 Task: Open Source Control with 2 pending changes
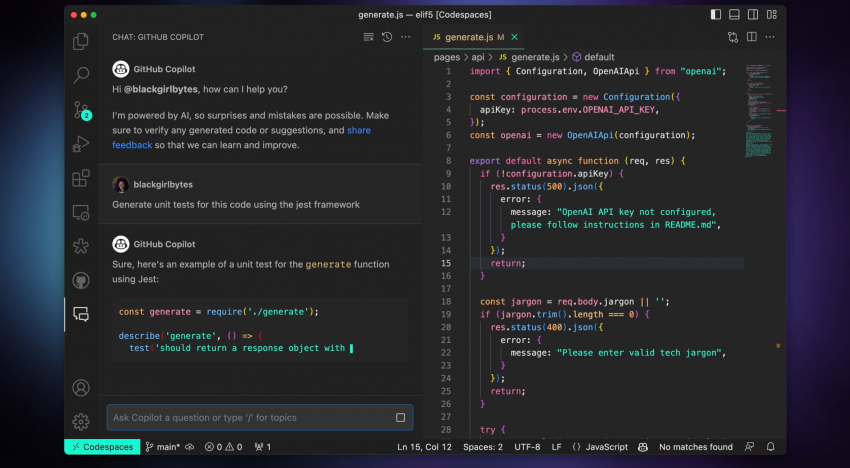pos(81,110)
